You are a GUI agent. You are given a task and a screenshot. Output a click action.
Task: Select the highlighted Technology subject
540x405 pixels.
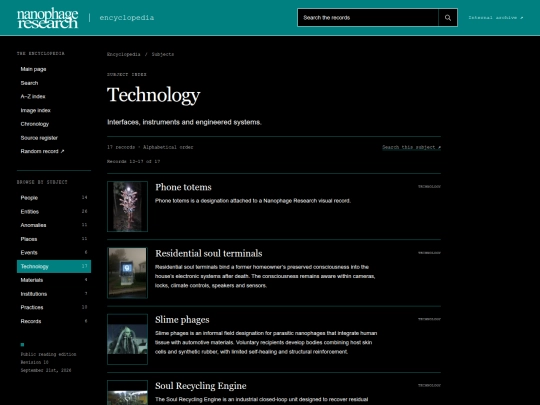click(x=54, y=266)
